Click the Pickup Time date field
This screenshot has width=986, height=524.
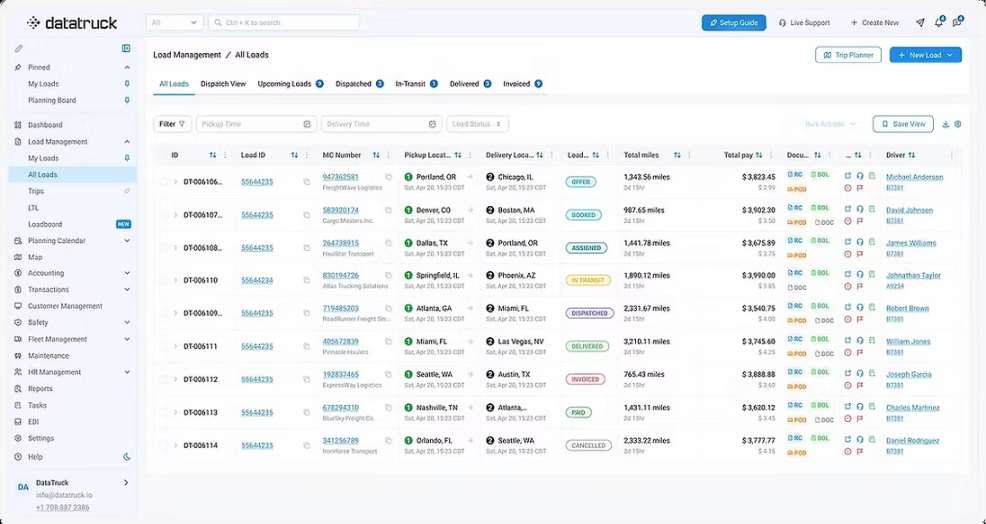255,124
